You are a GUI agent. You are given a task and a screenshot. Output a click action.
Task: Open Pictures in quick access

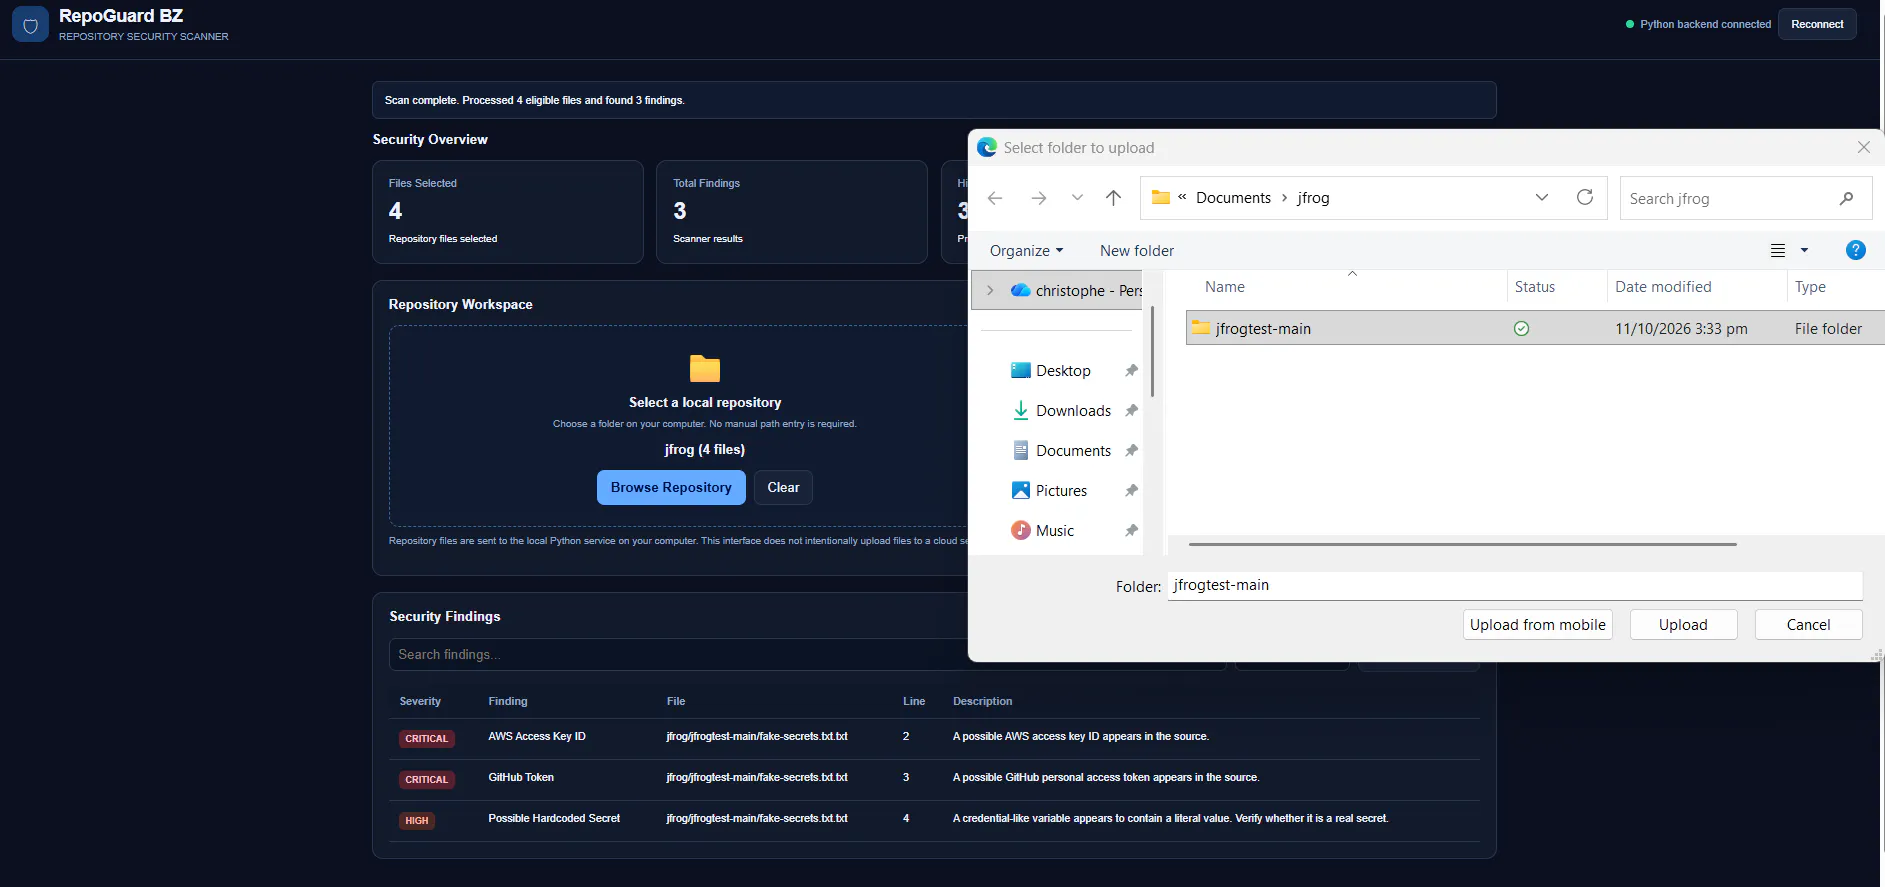1061,491
